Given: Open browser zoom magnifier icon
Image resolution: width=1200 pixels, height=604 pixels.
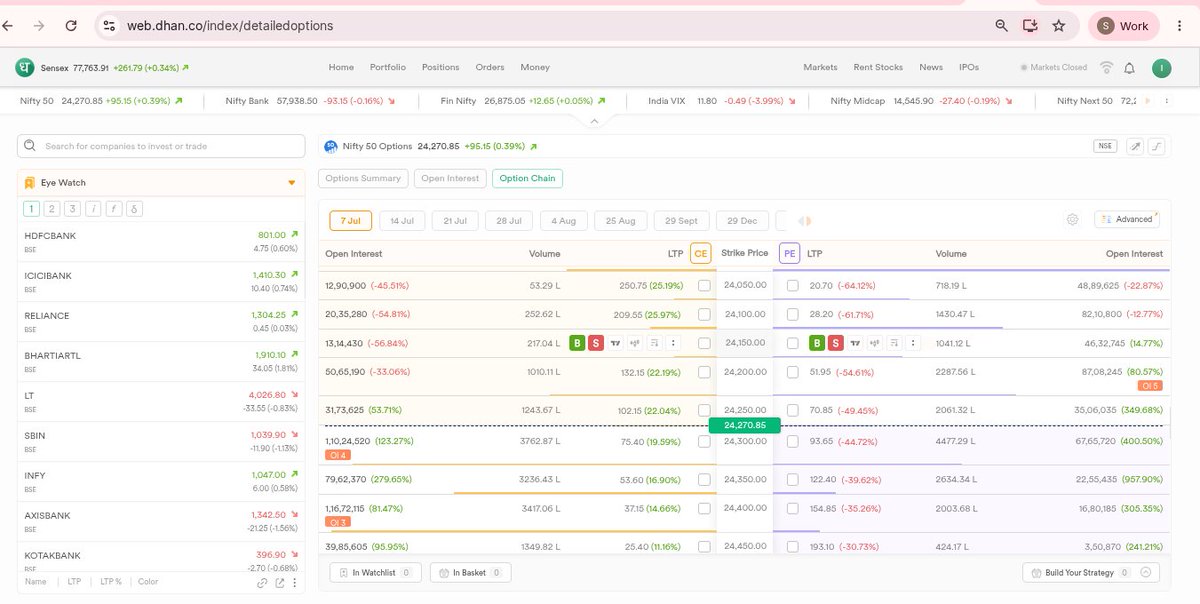Looking at the screenshot, I should pyautogui.click(x=1002, y=26).
